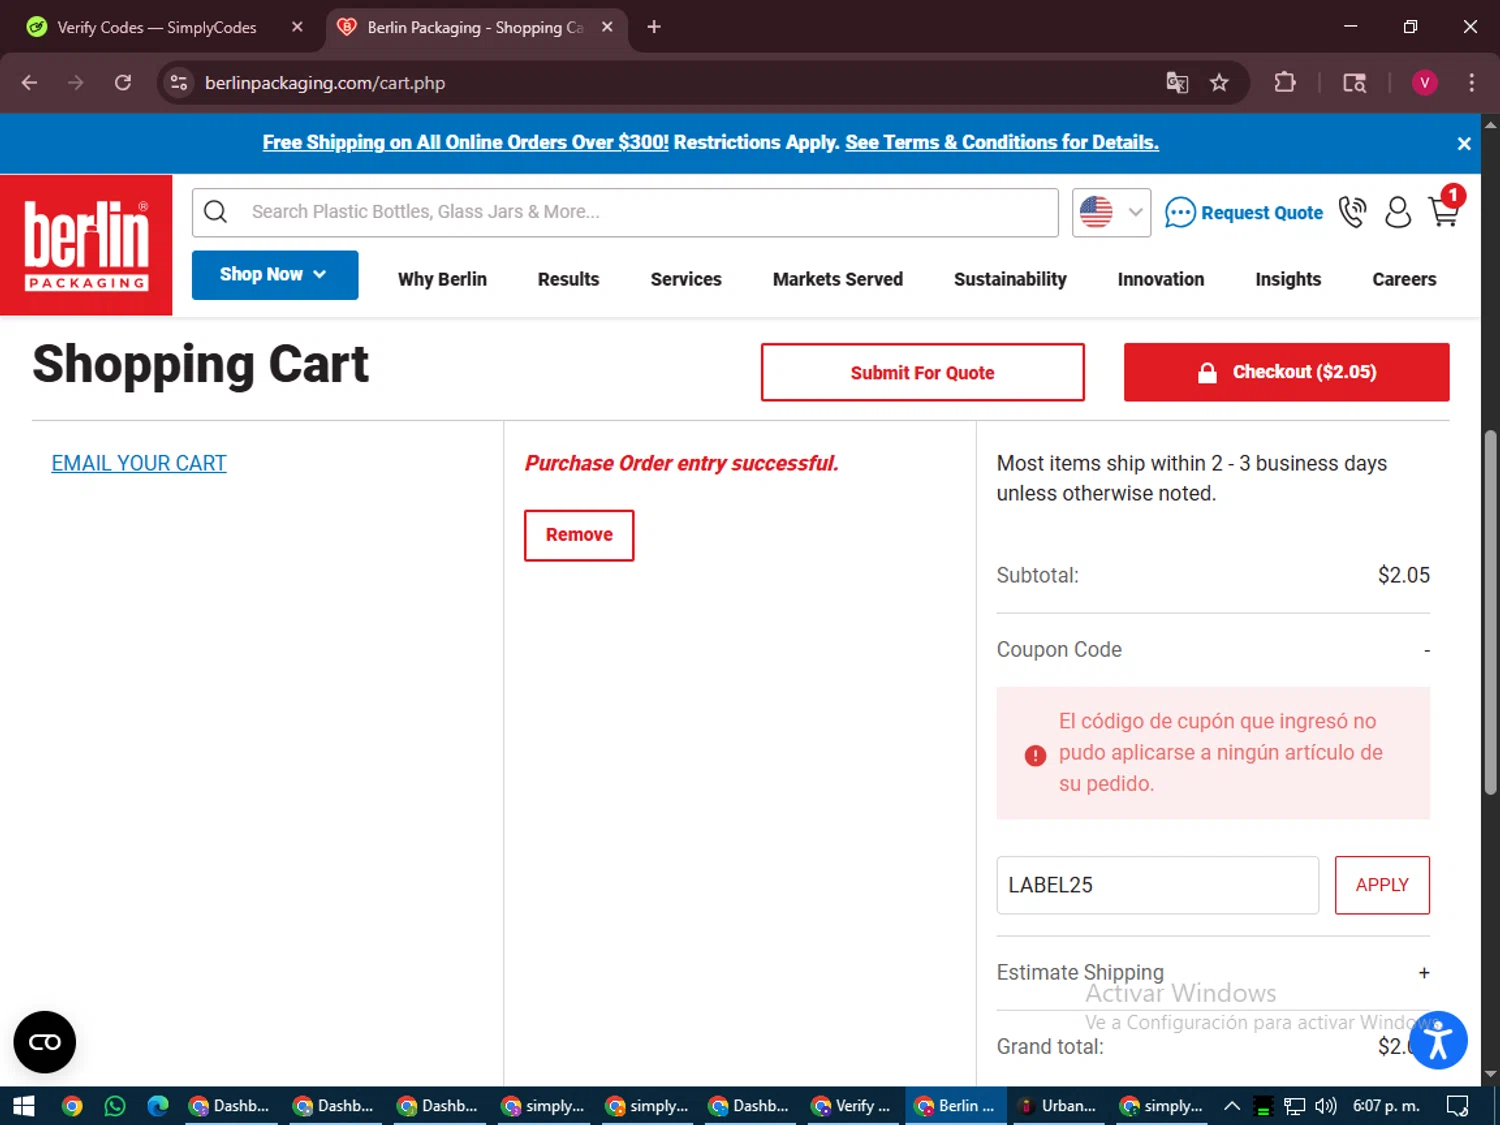The image size is (1500, 1125).
Task: Open the extensions puzzle icon
Action: (x=1285, y=83)
